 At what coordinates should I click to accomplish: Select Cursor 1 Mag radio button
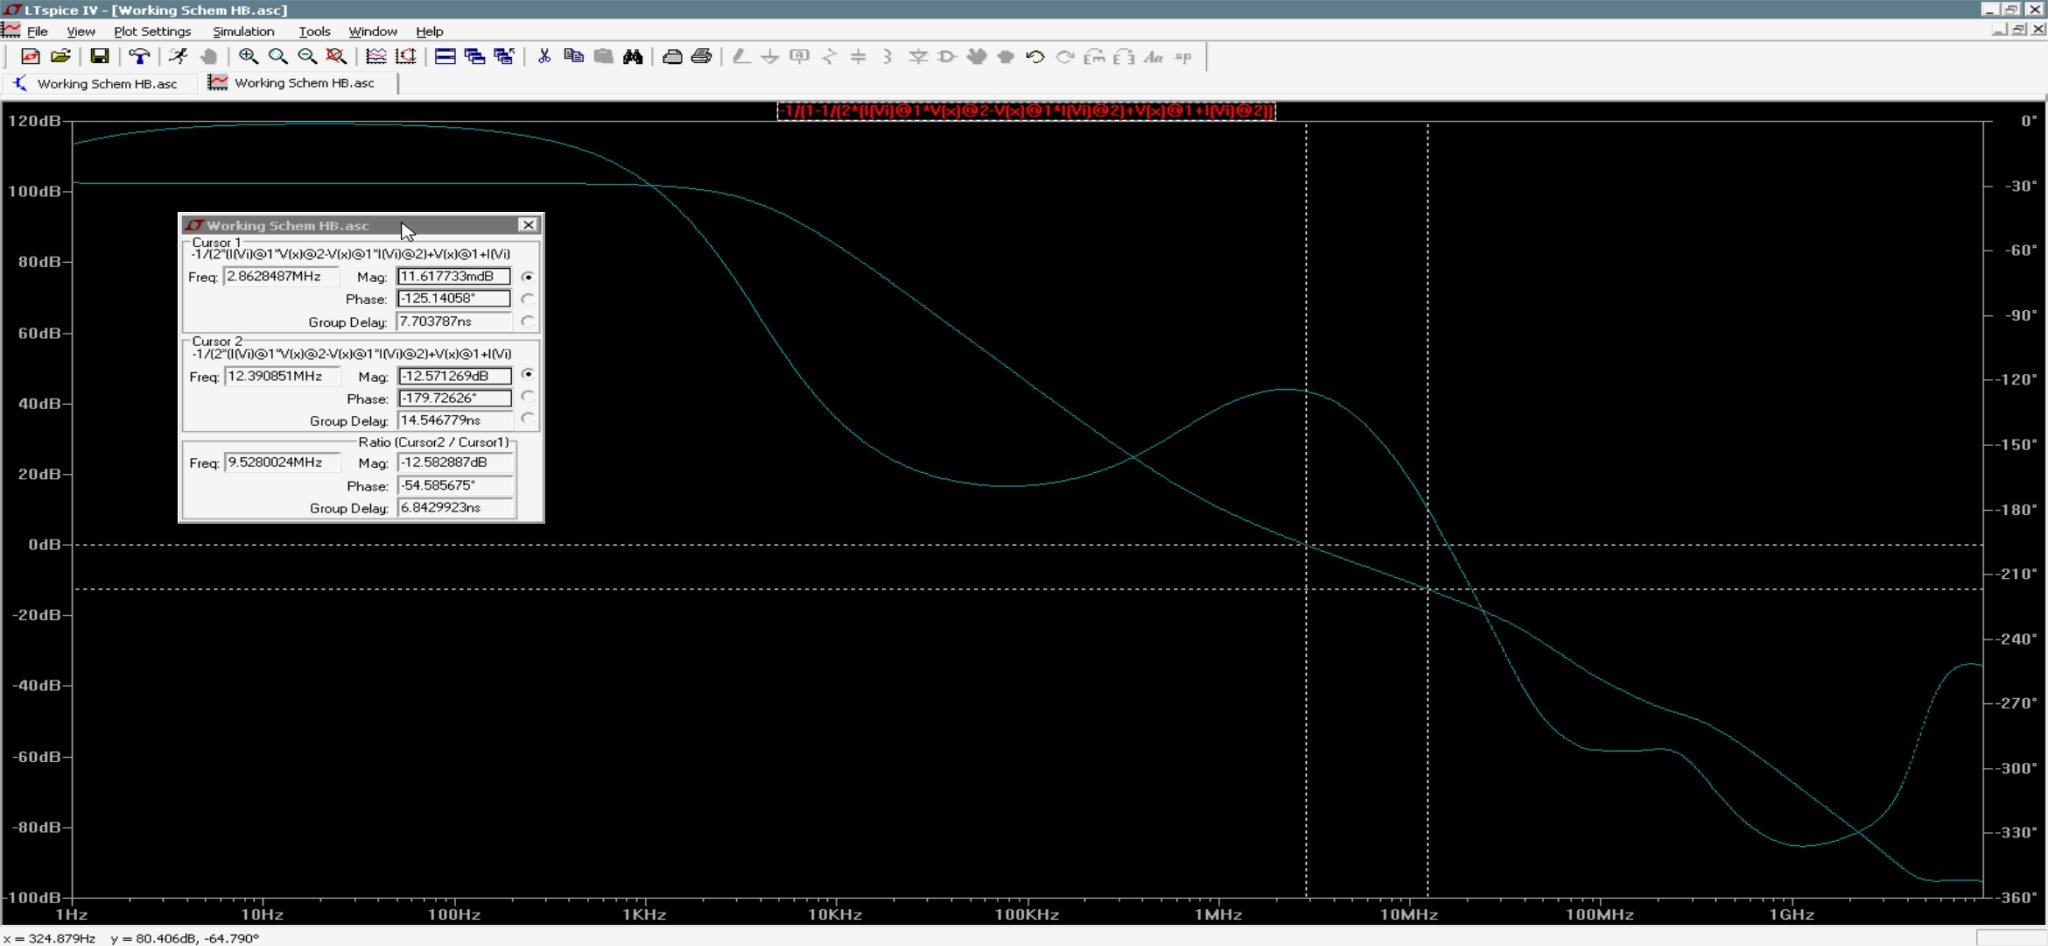528,276
